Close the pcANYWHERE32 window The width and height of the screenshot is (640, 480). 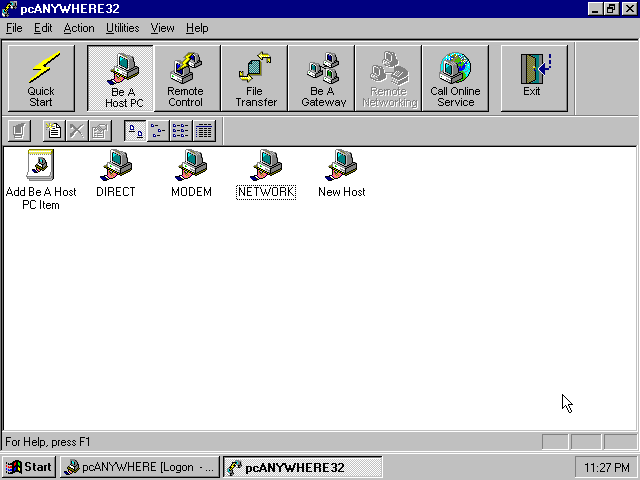[x=629, y=9]
